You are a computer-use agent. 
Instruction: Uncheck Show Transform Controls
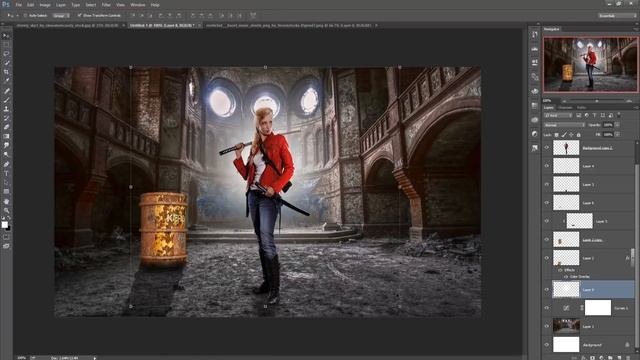80,15
